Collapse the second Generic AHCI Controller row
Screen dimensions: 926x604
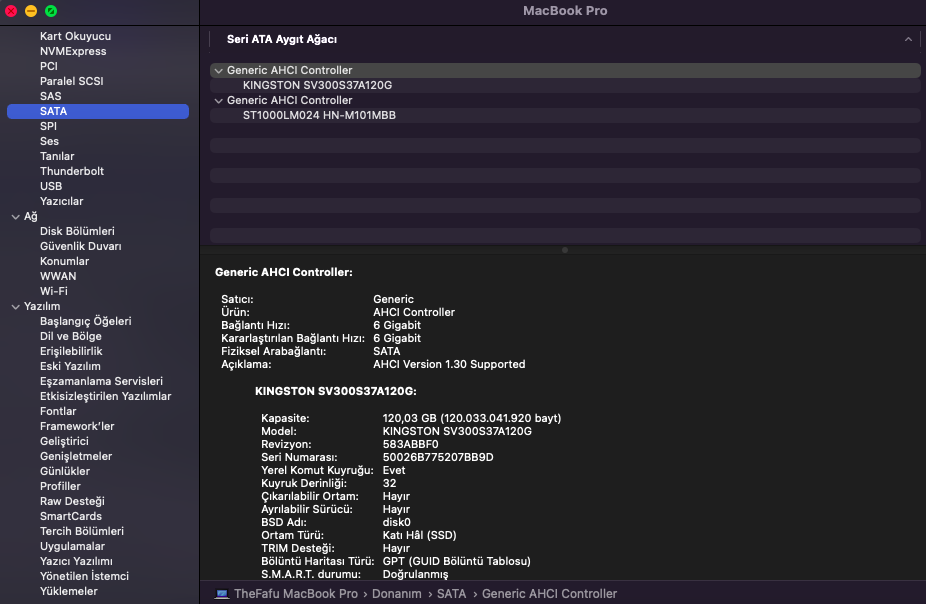coord(219,101)
